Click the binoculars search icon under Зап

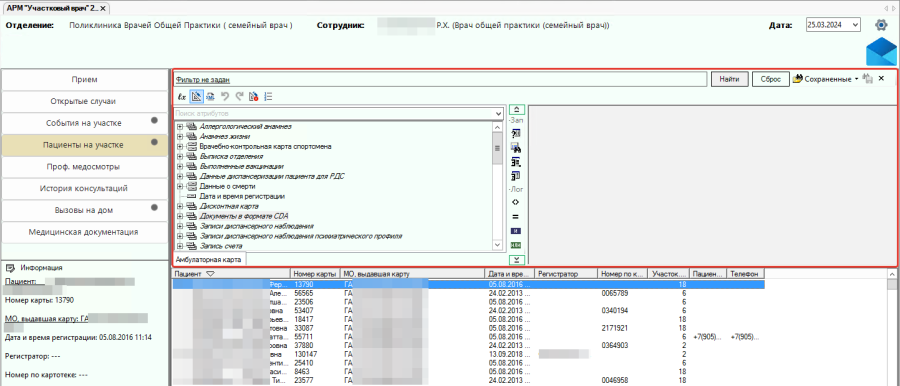tap(515, 148)
